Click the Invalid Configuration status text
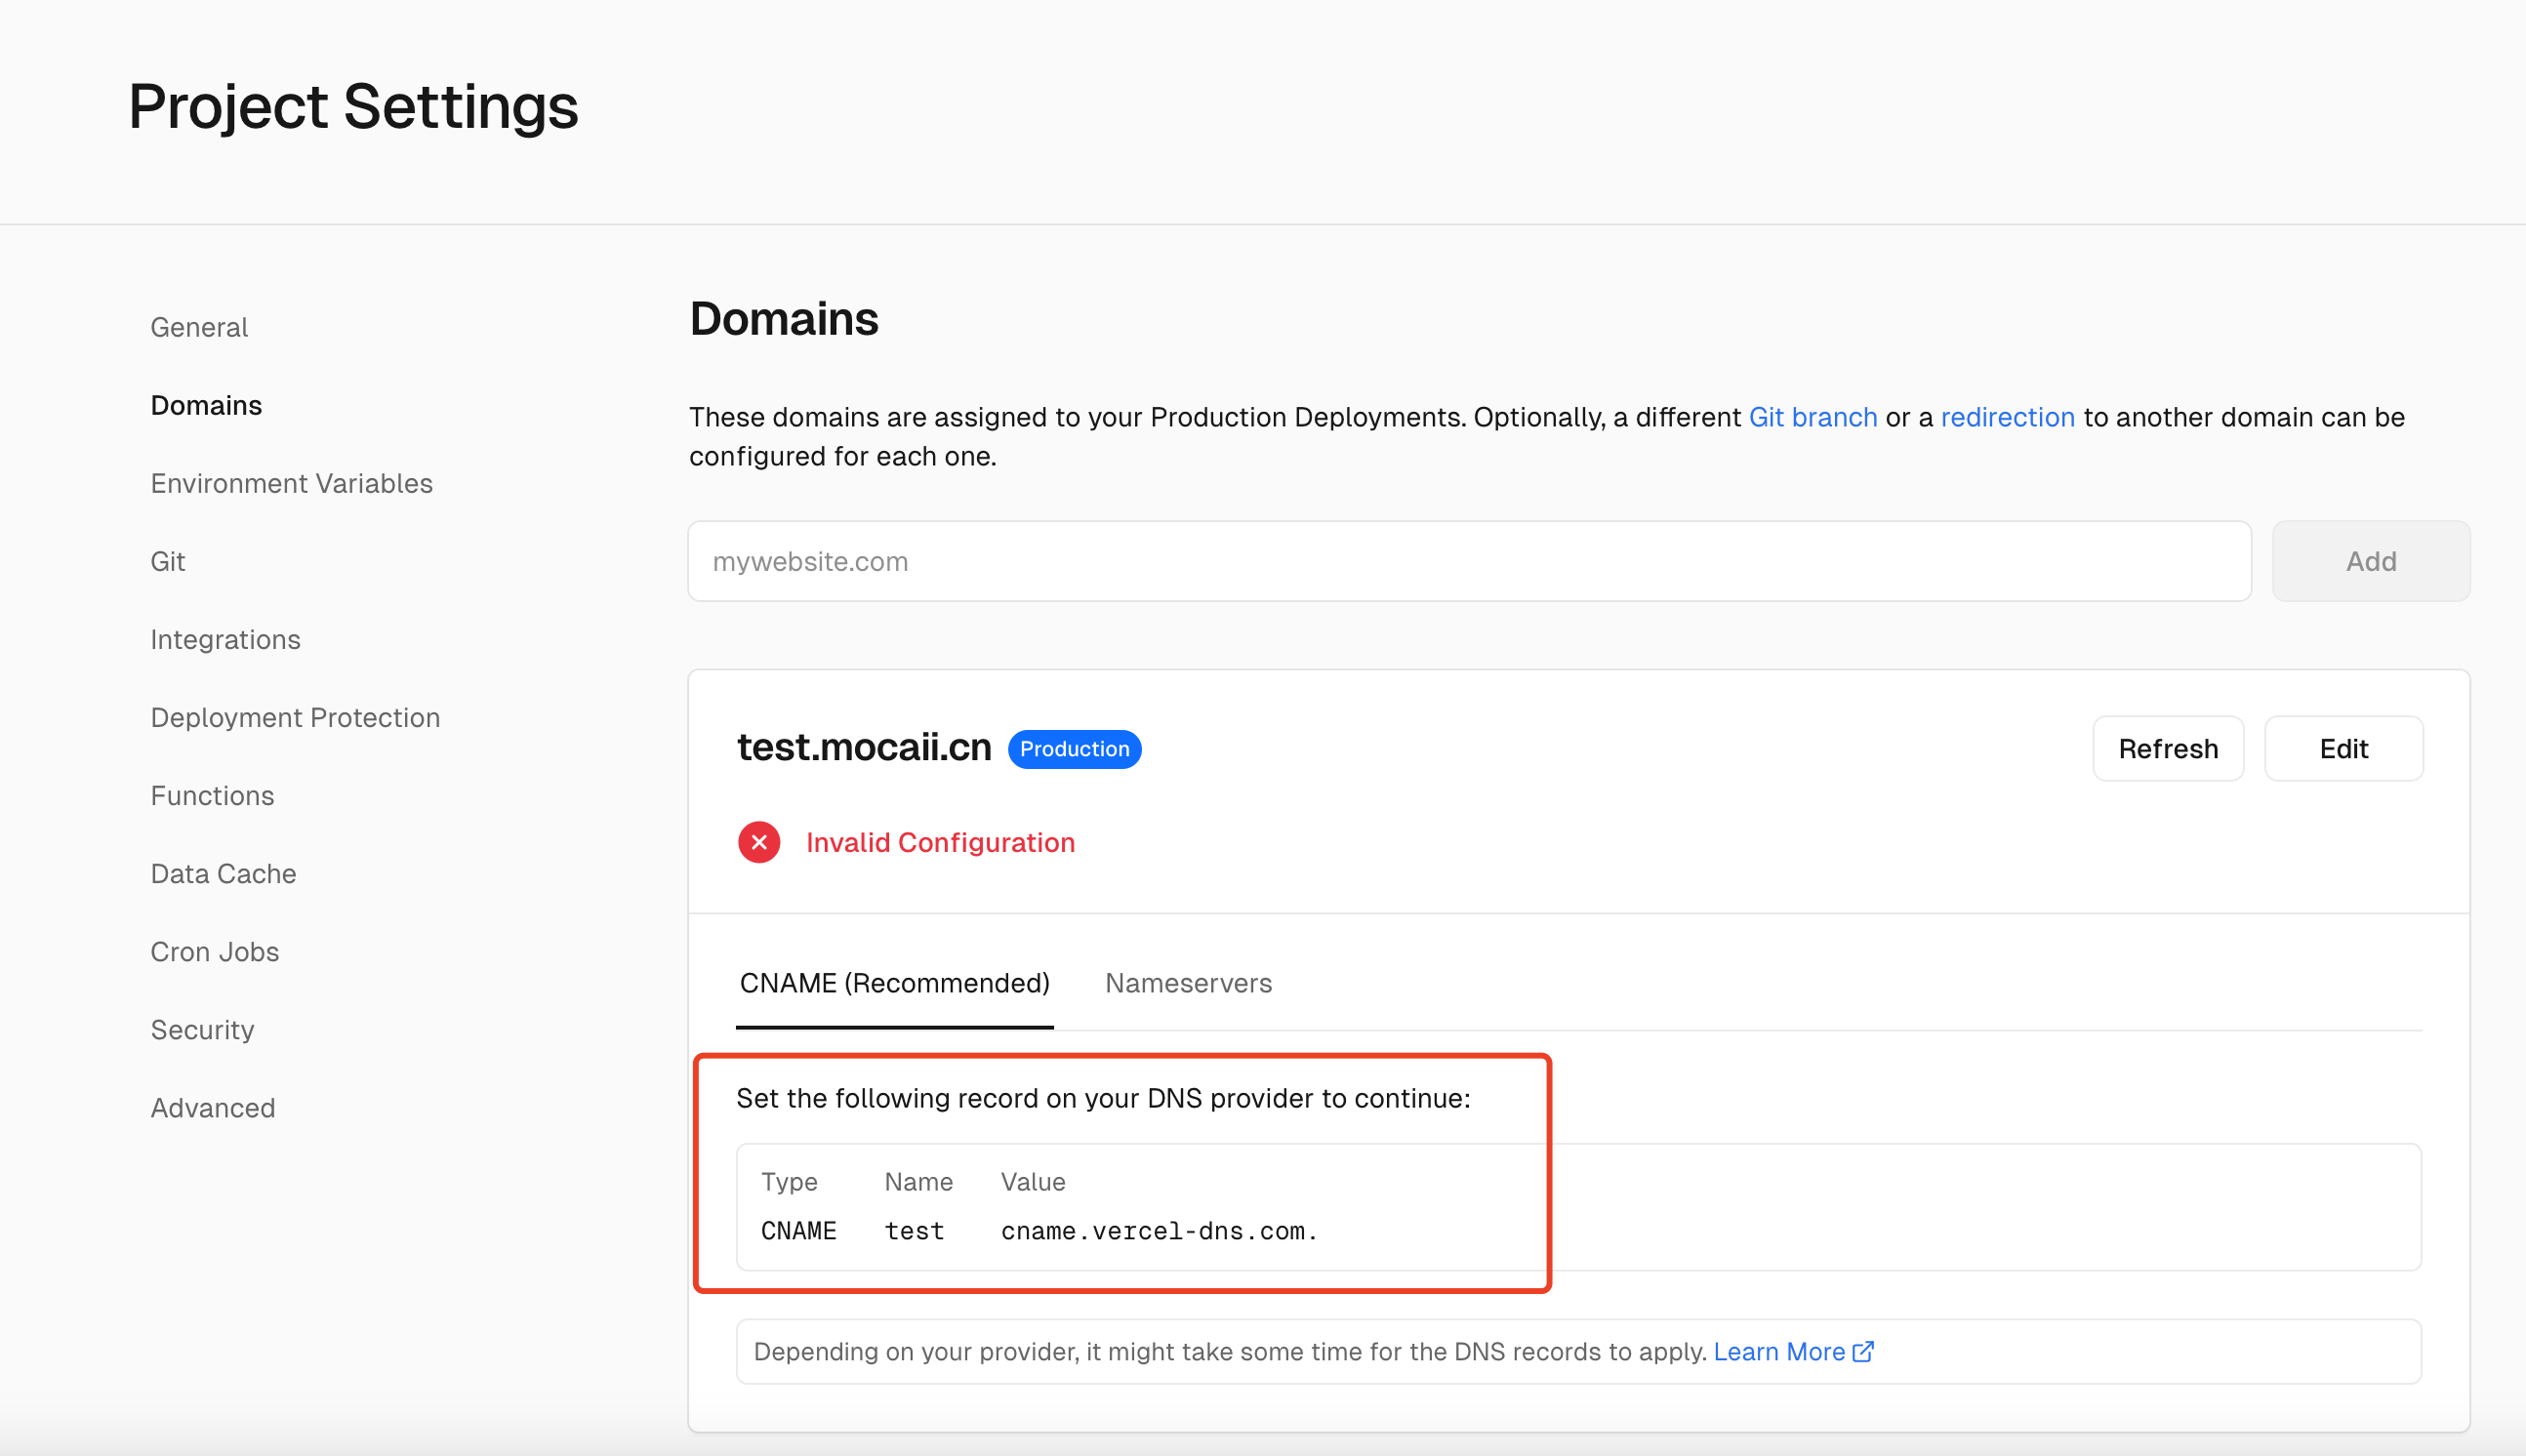This screenshot has height=1456, width=2526. click(x=940, y=842)
